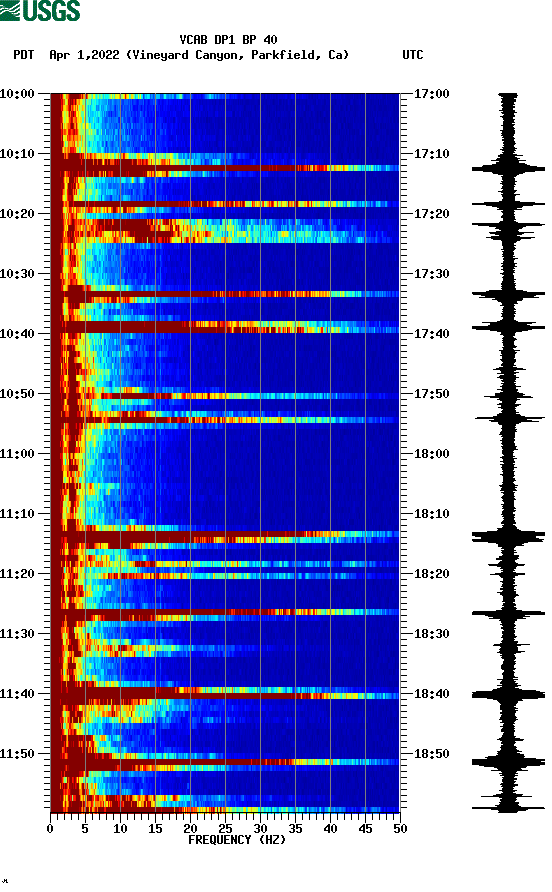Image resolution: width=552 pixels, height=892 pixels.
Task: Click the '35' frequency axis tick label
Action: click(295, 828)
